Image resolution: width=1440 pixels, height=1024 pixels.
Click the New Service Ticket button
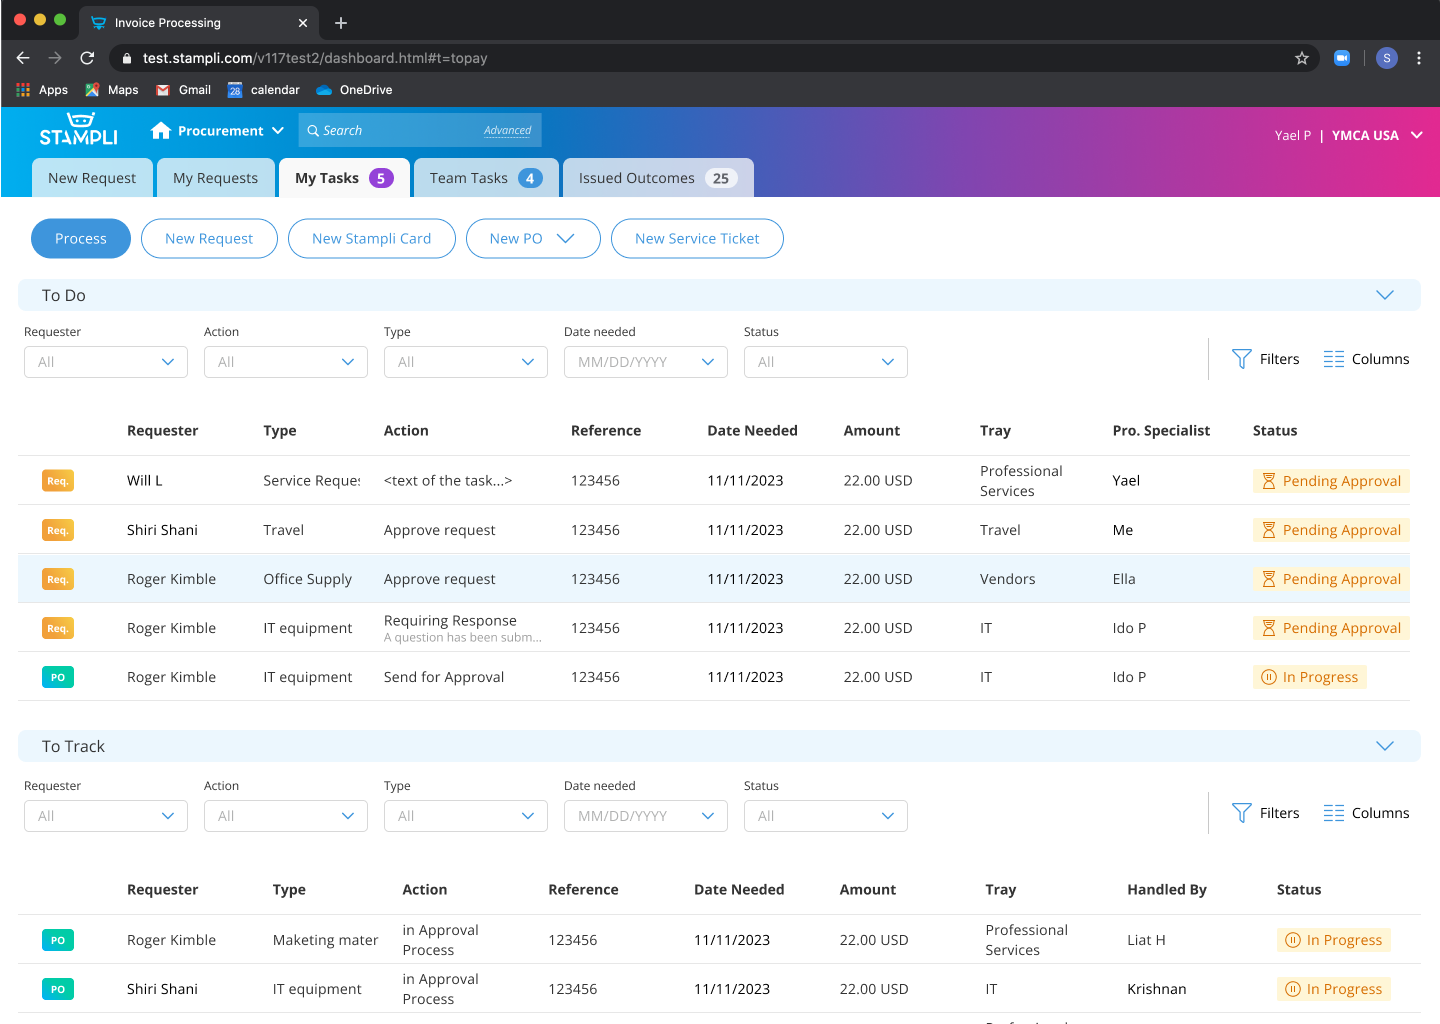click(x=697, y=238)
